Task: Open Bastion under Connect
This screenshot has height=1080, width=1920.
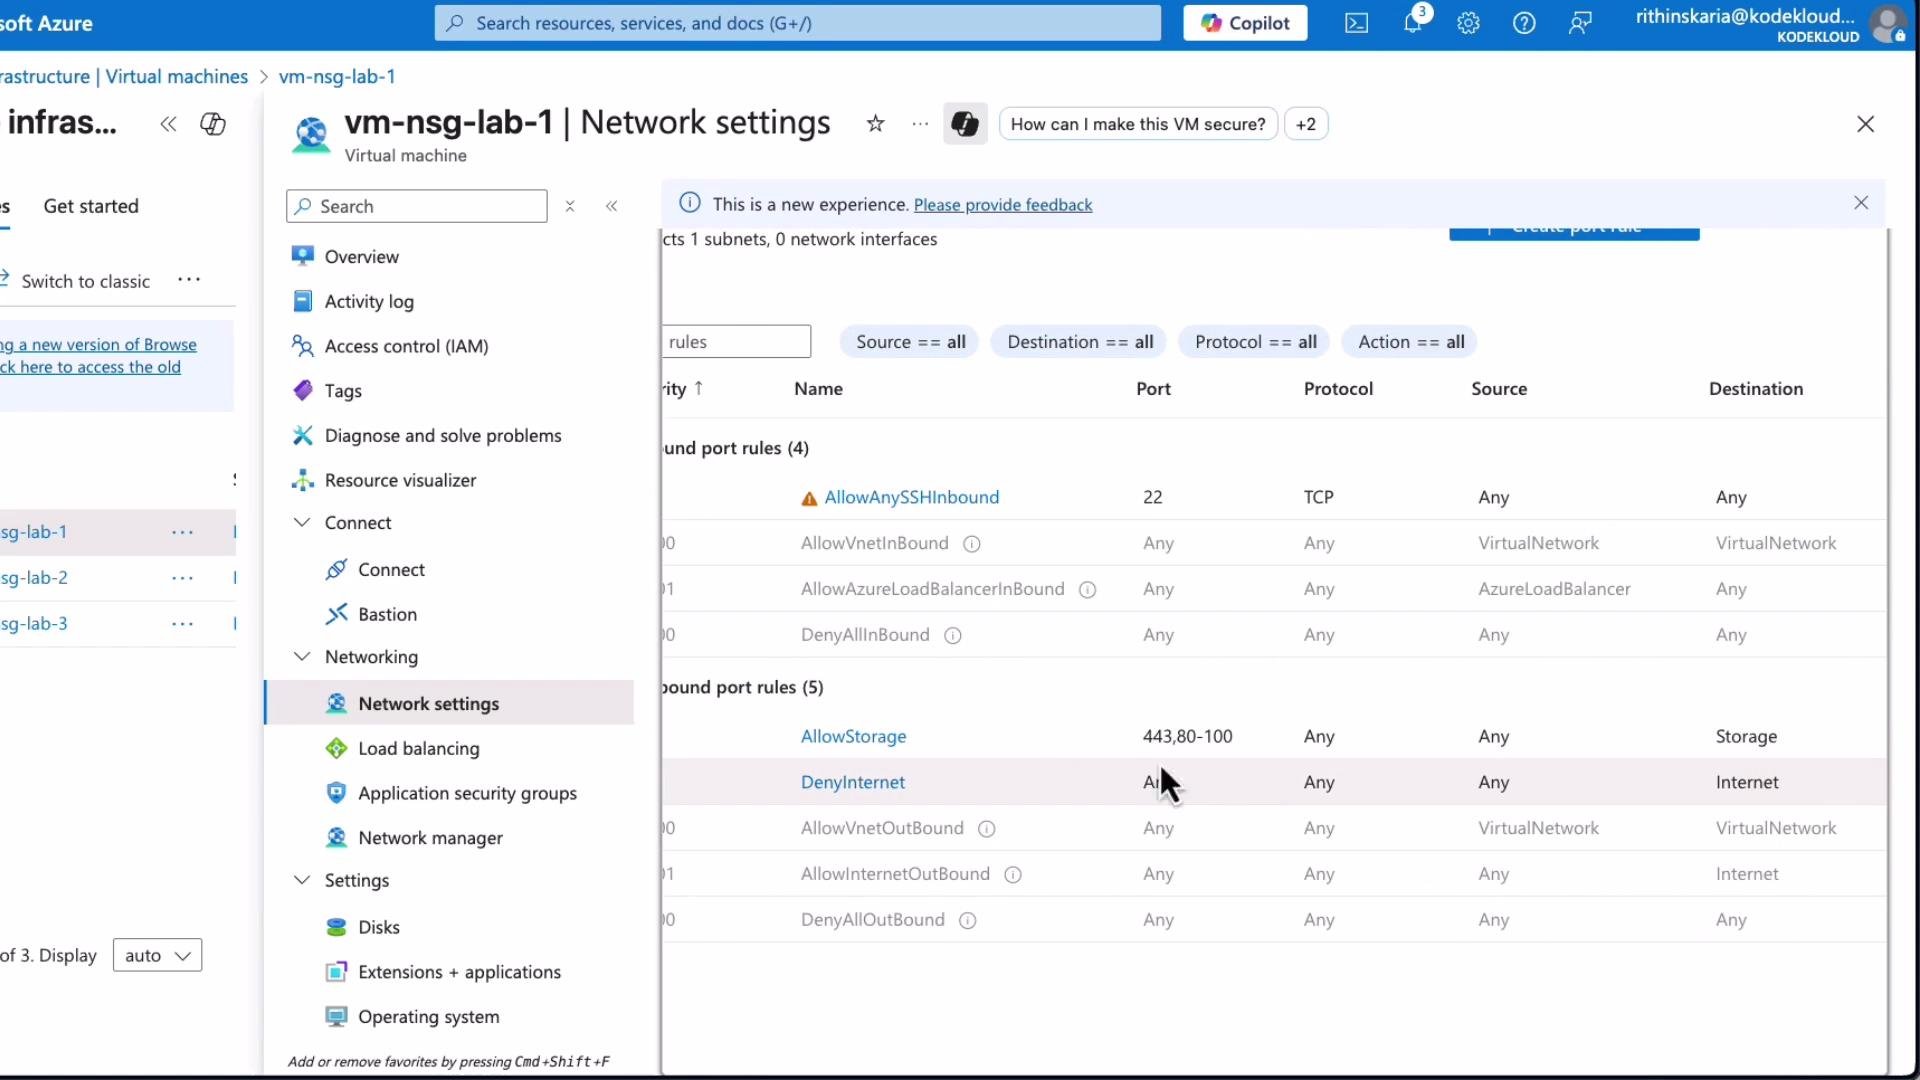Action: [387, 615]
